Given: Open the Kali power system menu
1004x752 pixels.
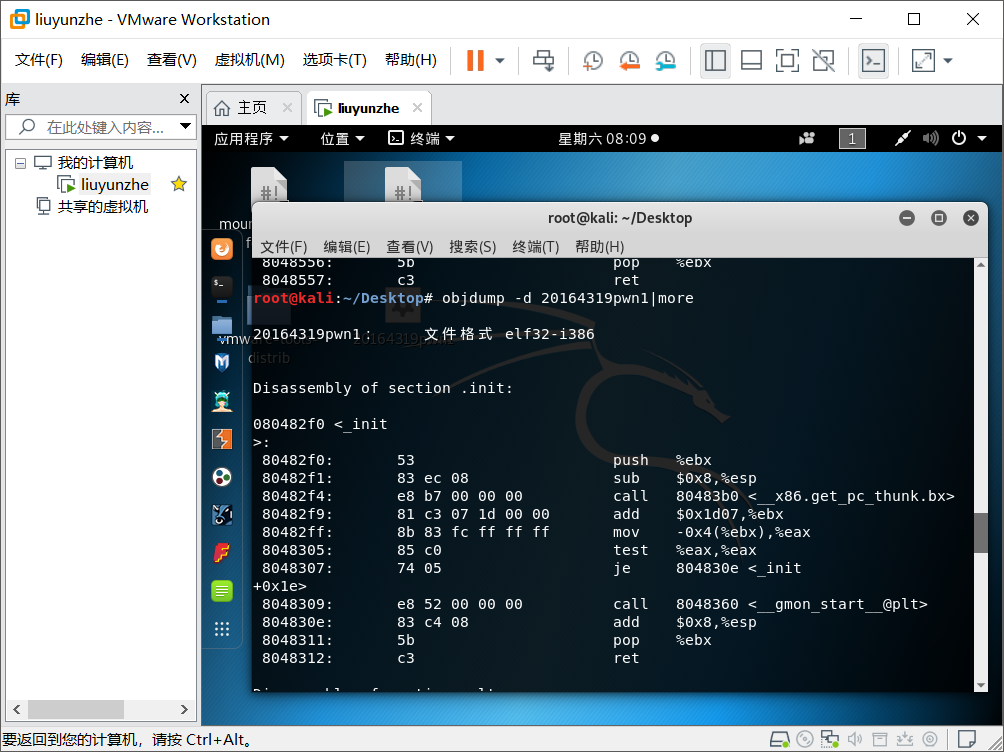Looking at the screenshot, I should coord(959,138).
